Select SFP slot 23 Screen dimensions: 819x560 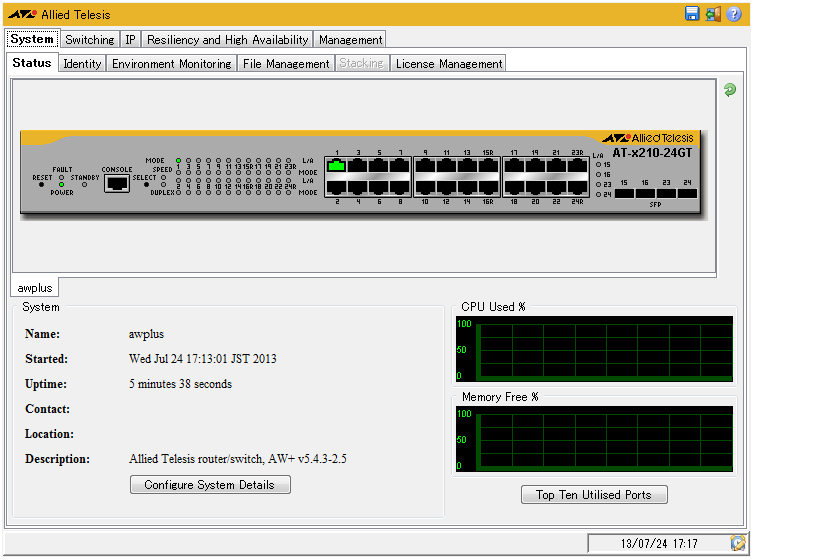(666, 193)
